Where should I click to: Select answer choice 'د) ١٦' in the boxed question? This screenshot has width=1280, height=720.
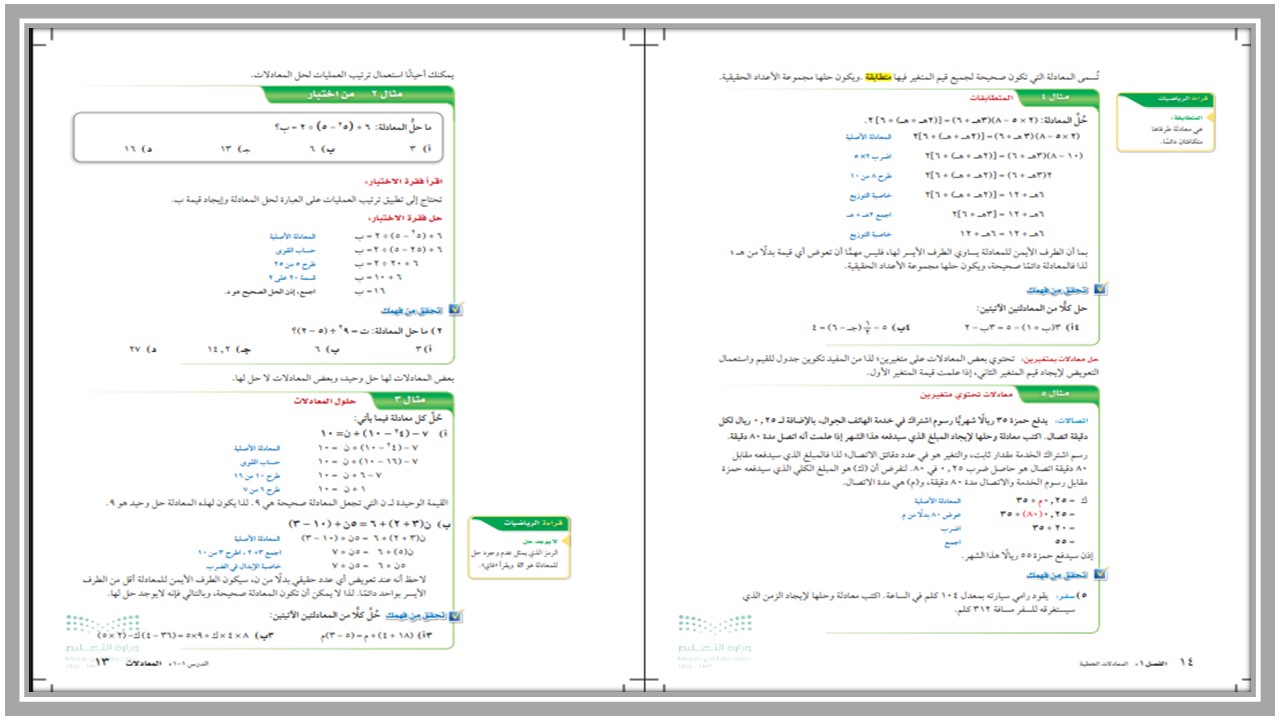click(138, 147)
